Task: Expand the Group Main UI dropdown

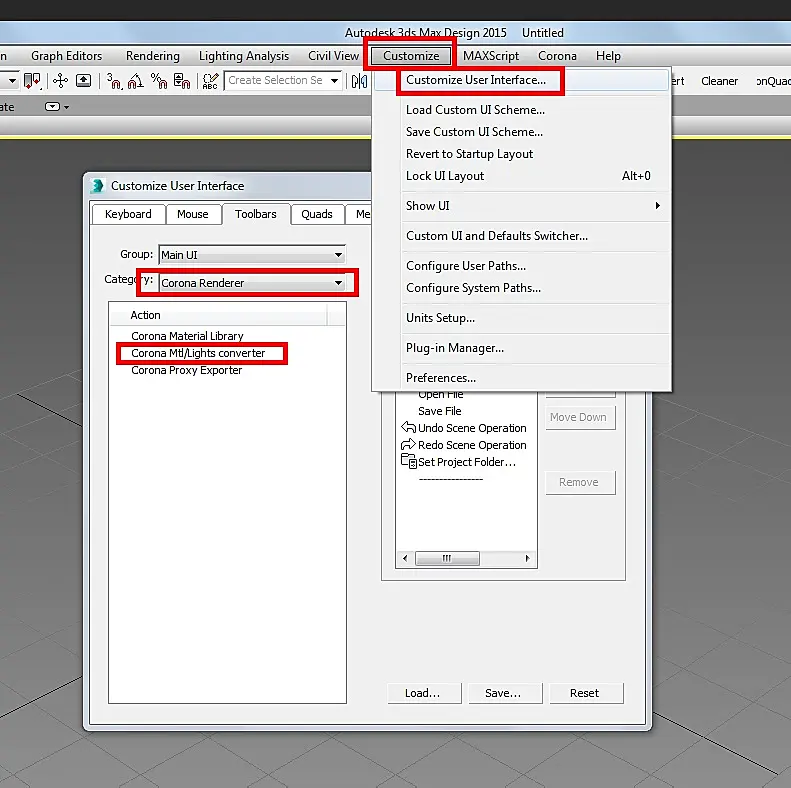Action: (x=338, y=255)
